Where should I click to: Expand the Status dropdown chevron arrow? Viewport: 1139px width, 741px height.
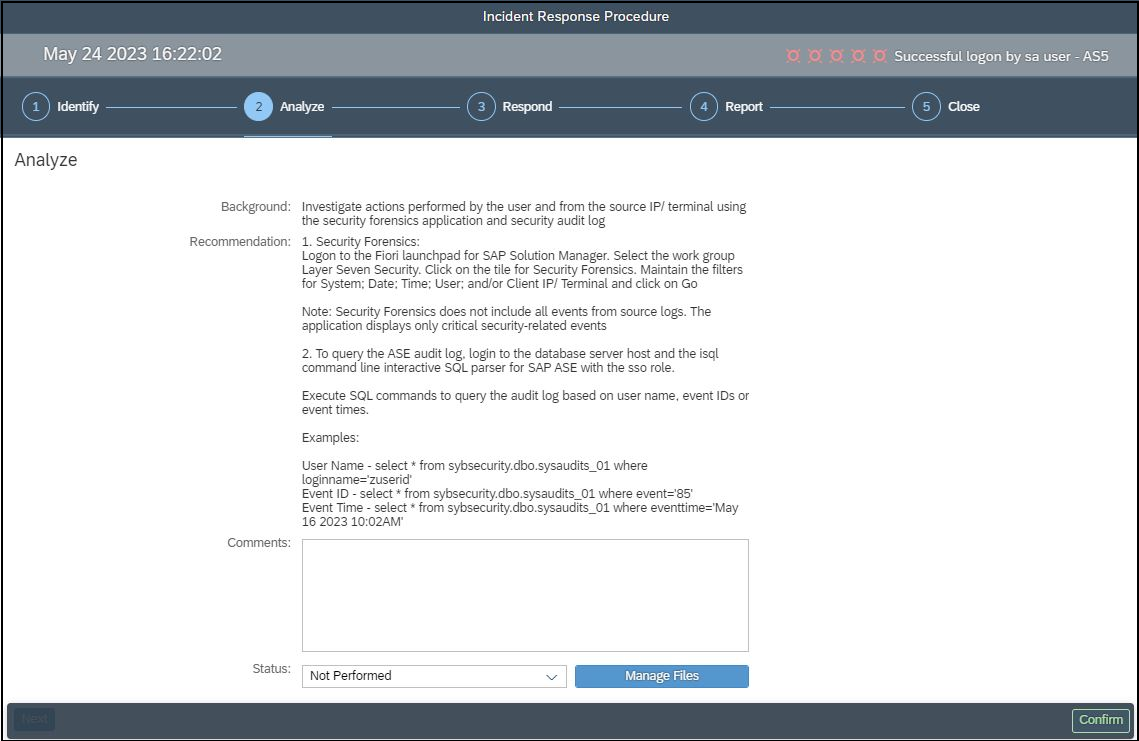click(552, 677)
